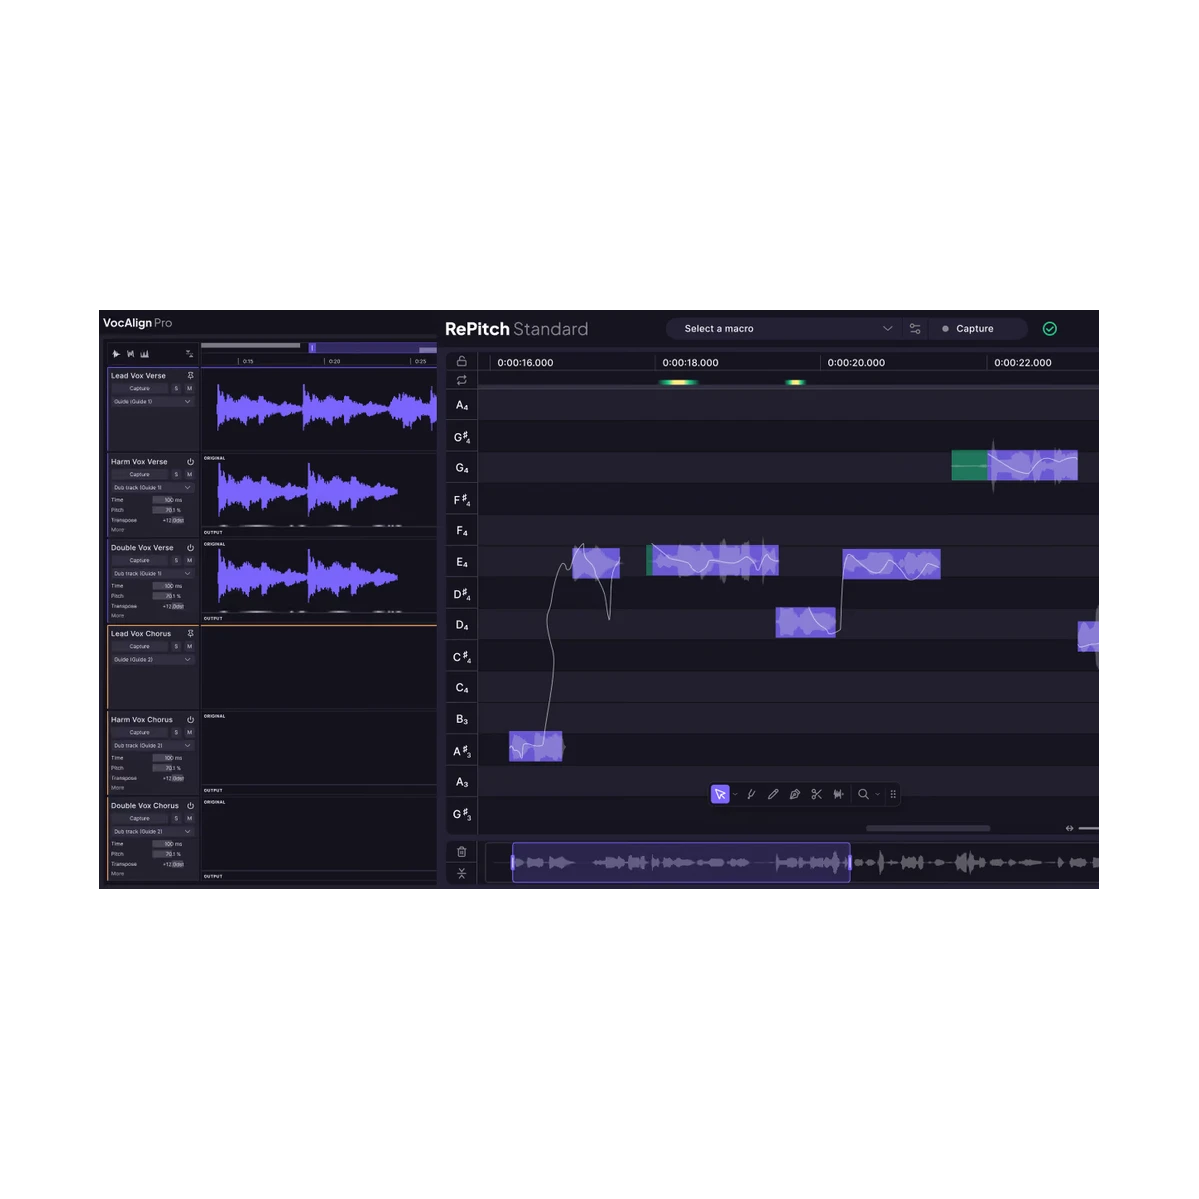
Task: Solo the Harm Vox Verse track
Action: click(176, 474)
